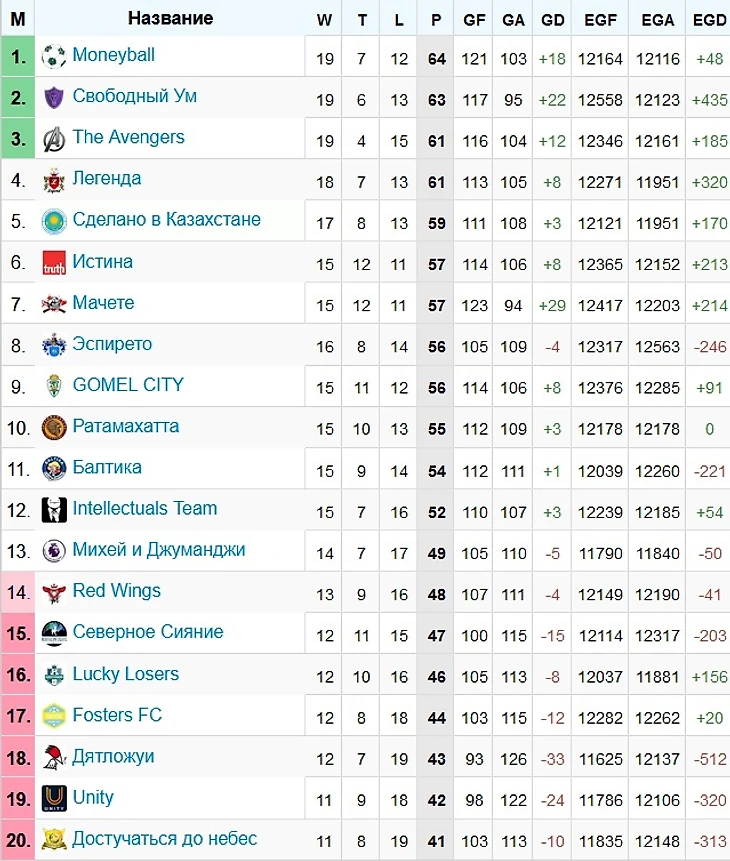This screenshot has width=730, height=861.
Task: Open the Достучаться до небес link
Action: (164, 839)
